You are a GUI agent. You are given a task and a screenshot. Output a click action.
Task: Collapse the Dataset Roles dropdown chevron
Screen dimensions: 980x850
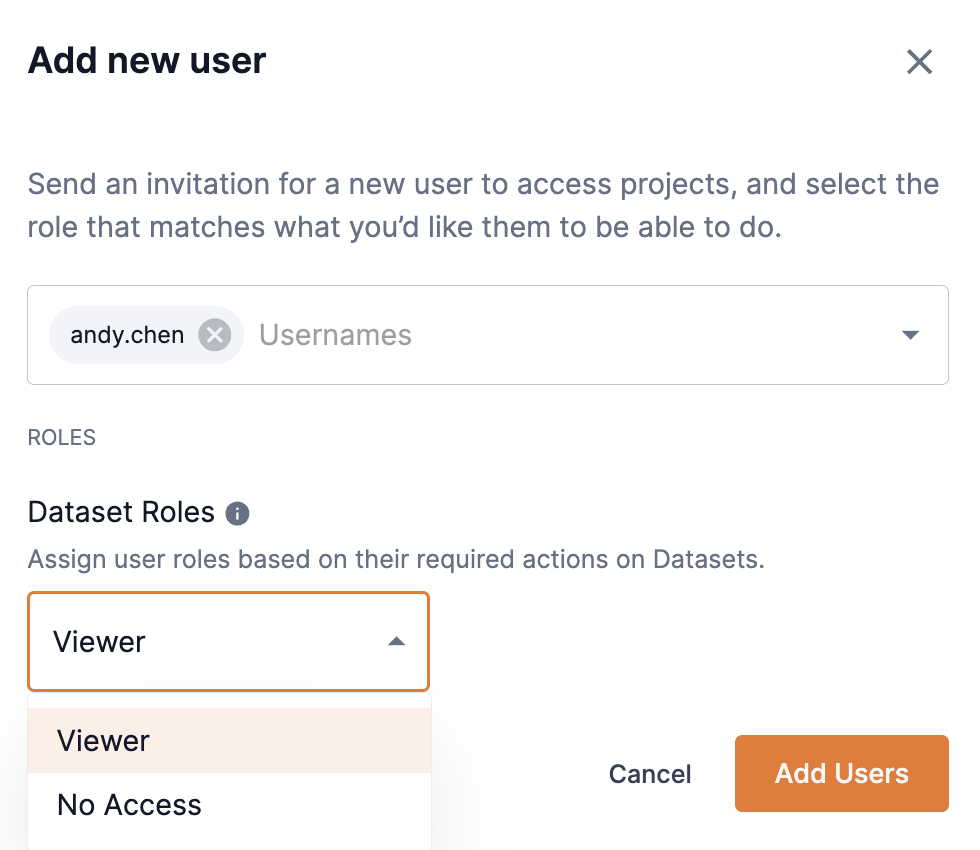tap(395, 642)
